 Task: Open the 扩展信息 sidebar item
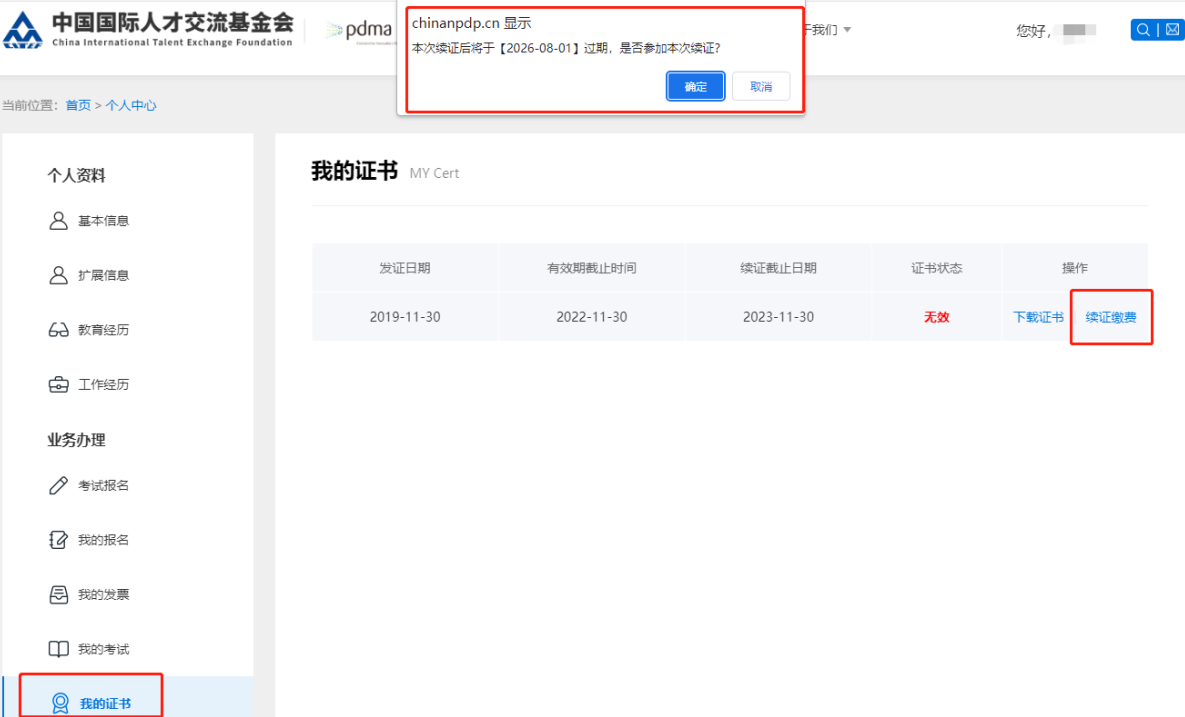tap(102, 275)
